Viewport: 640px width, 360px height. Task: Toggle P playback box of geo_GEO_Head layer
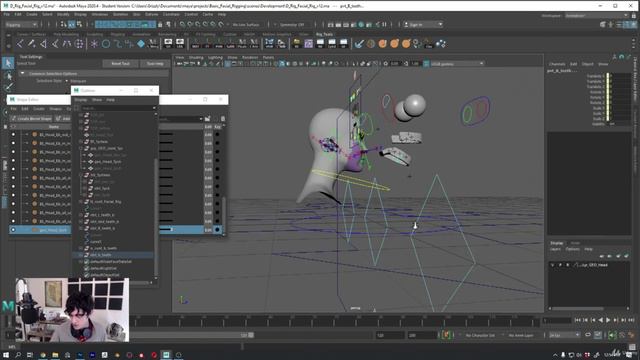(560, 265)
